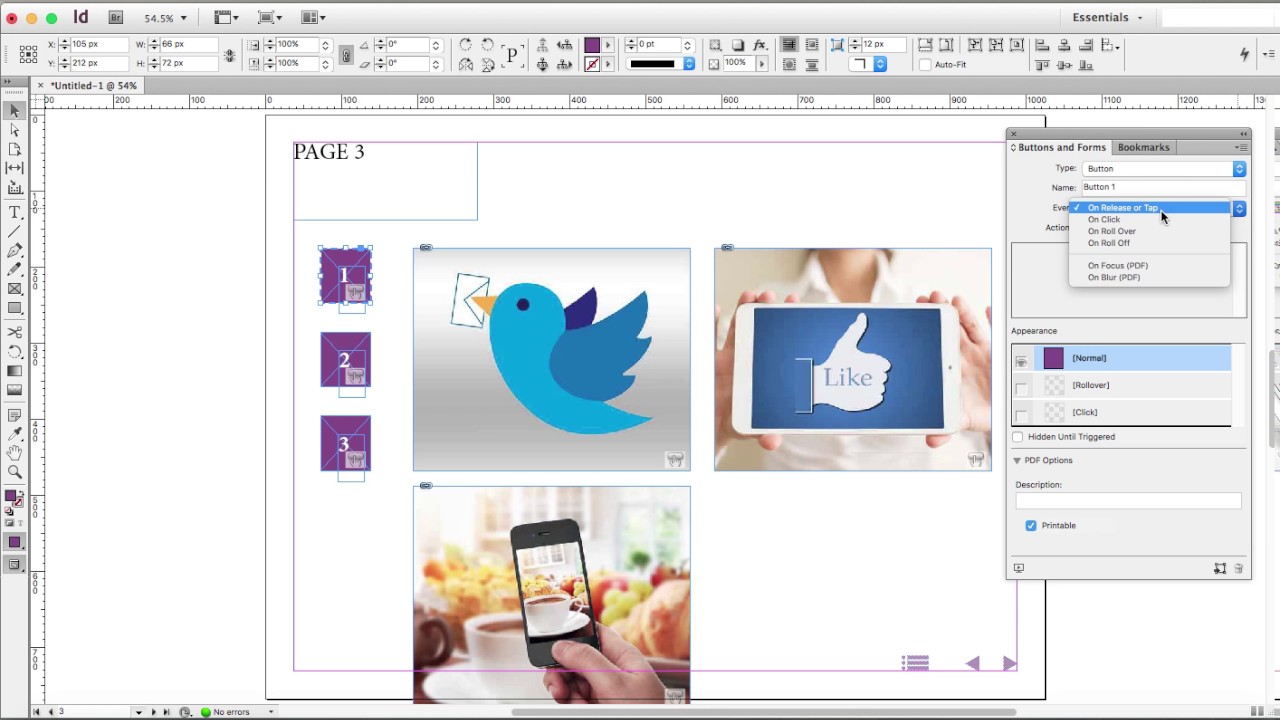1280x720 pixels.
Task: Open the page number dropdown in status bar
Action: [138, 712]
